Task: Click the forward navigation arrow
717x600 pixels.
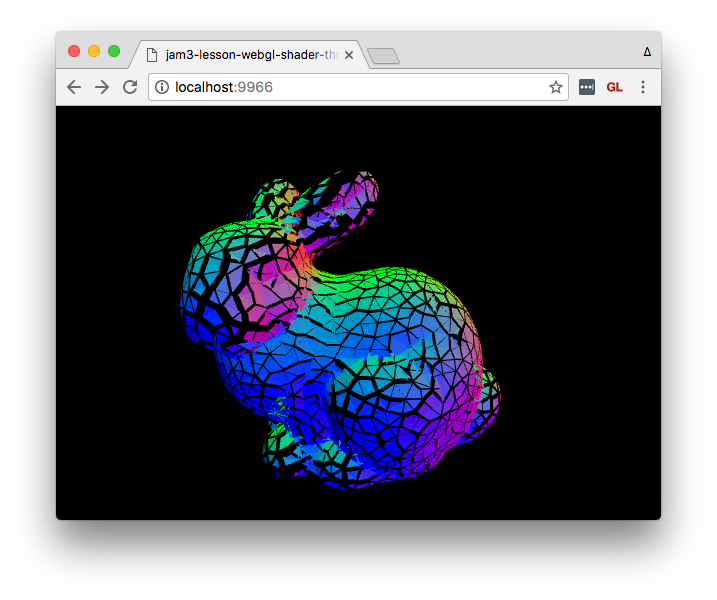Action: tap(102, 87)
